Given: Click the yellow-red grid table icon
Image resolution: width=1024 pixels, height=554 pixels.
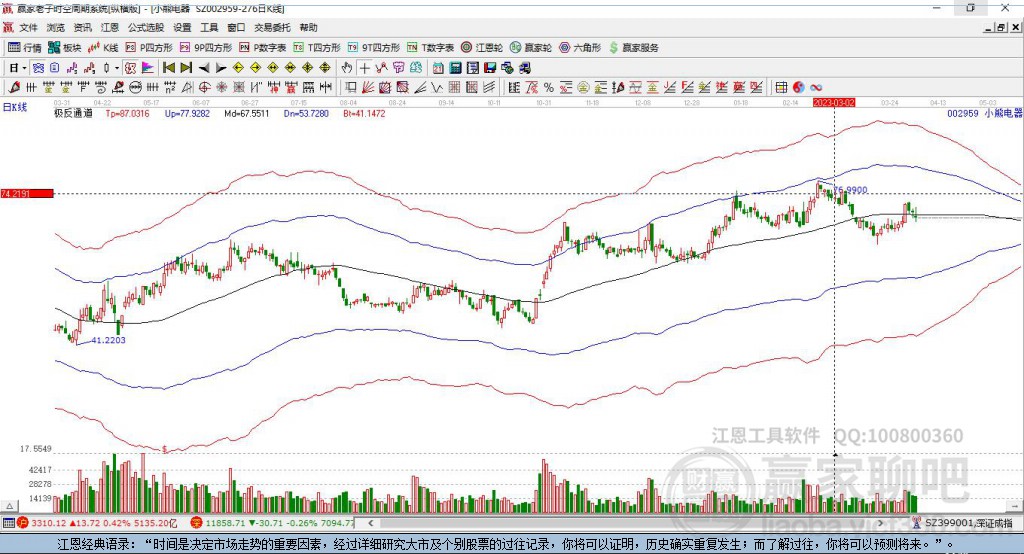Looking at the screenshot, I should [x=781, y=87].
